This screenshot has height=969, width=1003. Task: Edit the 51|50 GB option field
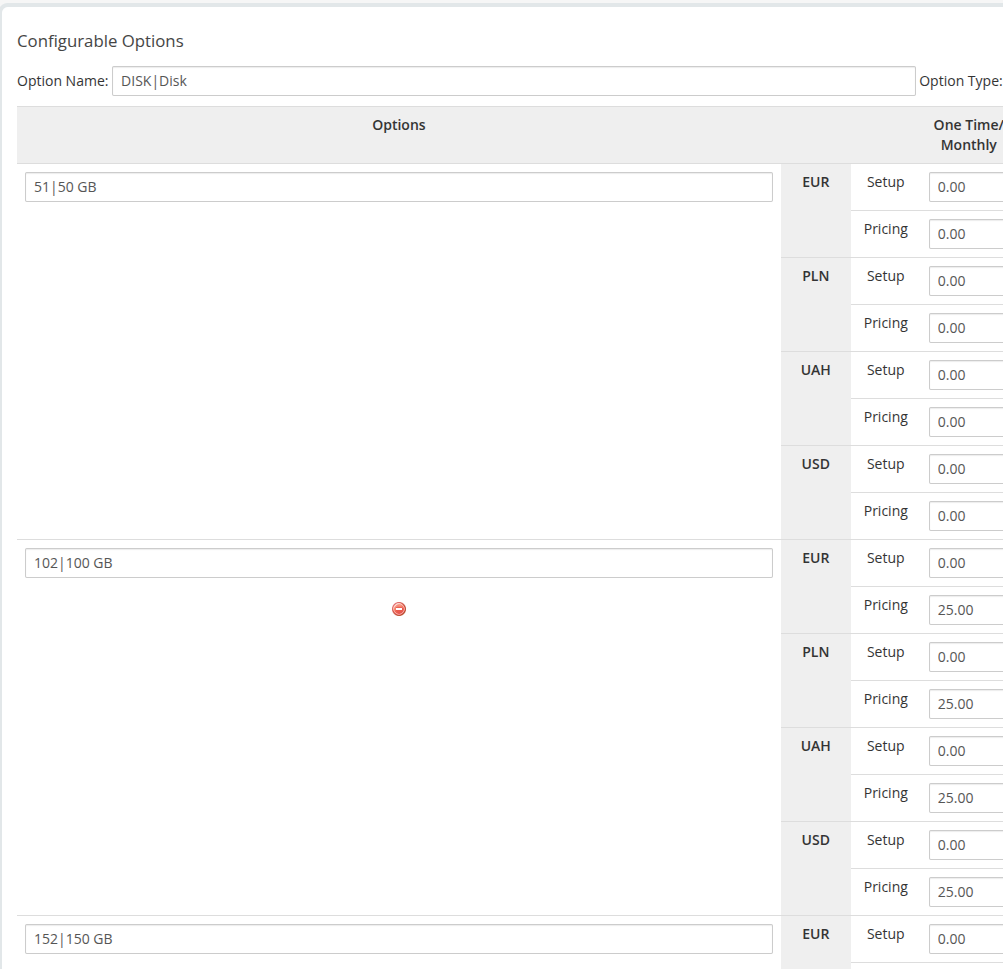click(399, 187)
